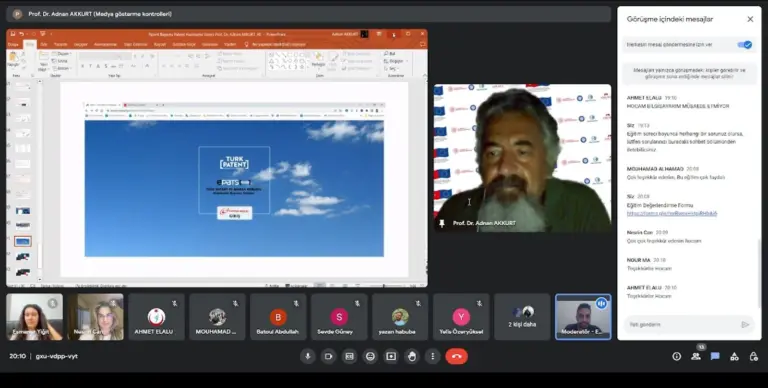Toggle the chat panel icon
Image resolution: width=768 pixels, height=388 pixels.
pyautogui.click(x=715, y=357)
